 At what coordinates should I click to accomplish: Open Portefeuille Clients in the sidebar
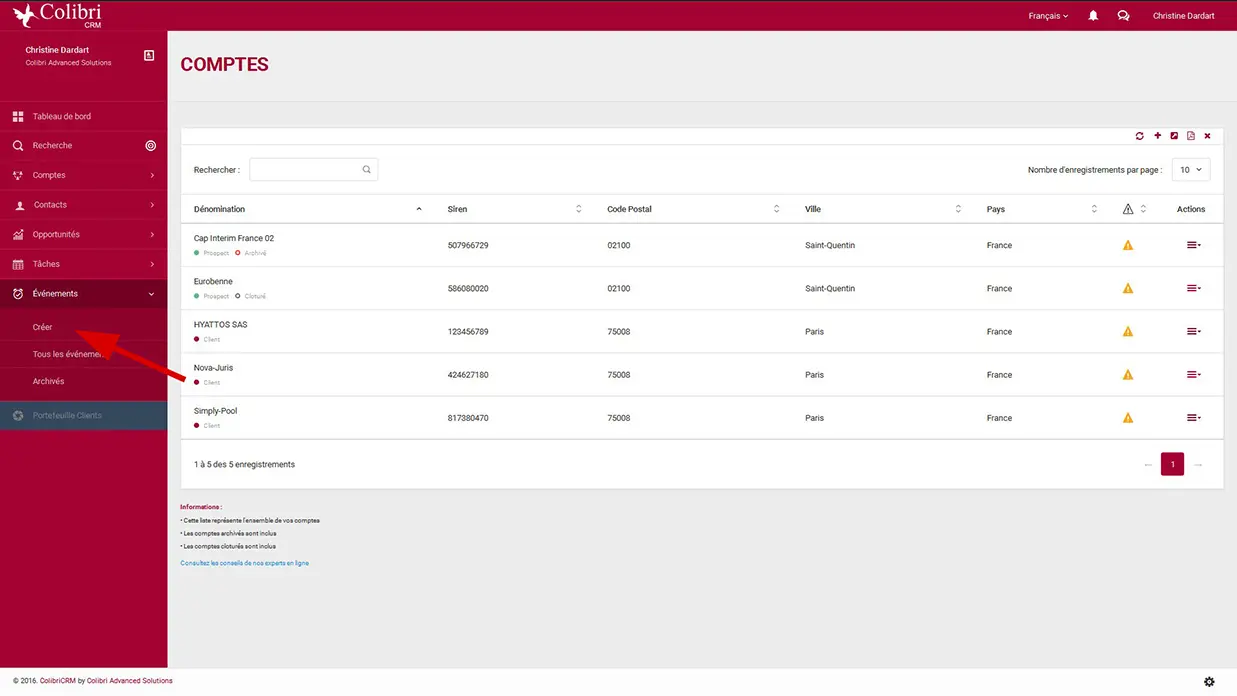click(x=84, y=415)
